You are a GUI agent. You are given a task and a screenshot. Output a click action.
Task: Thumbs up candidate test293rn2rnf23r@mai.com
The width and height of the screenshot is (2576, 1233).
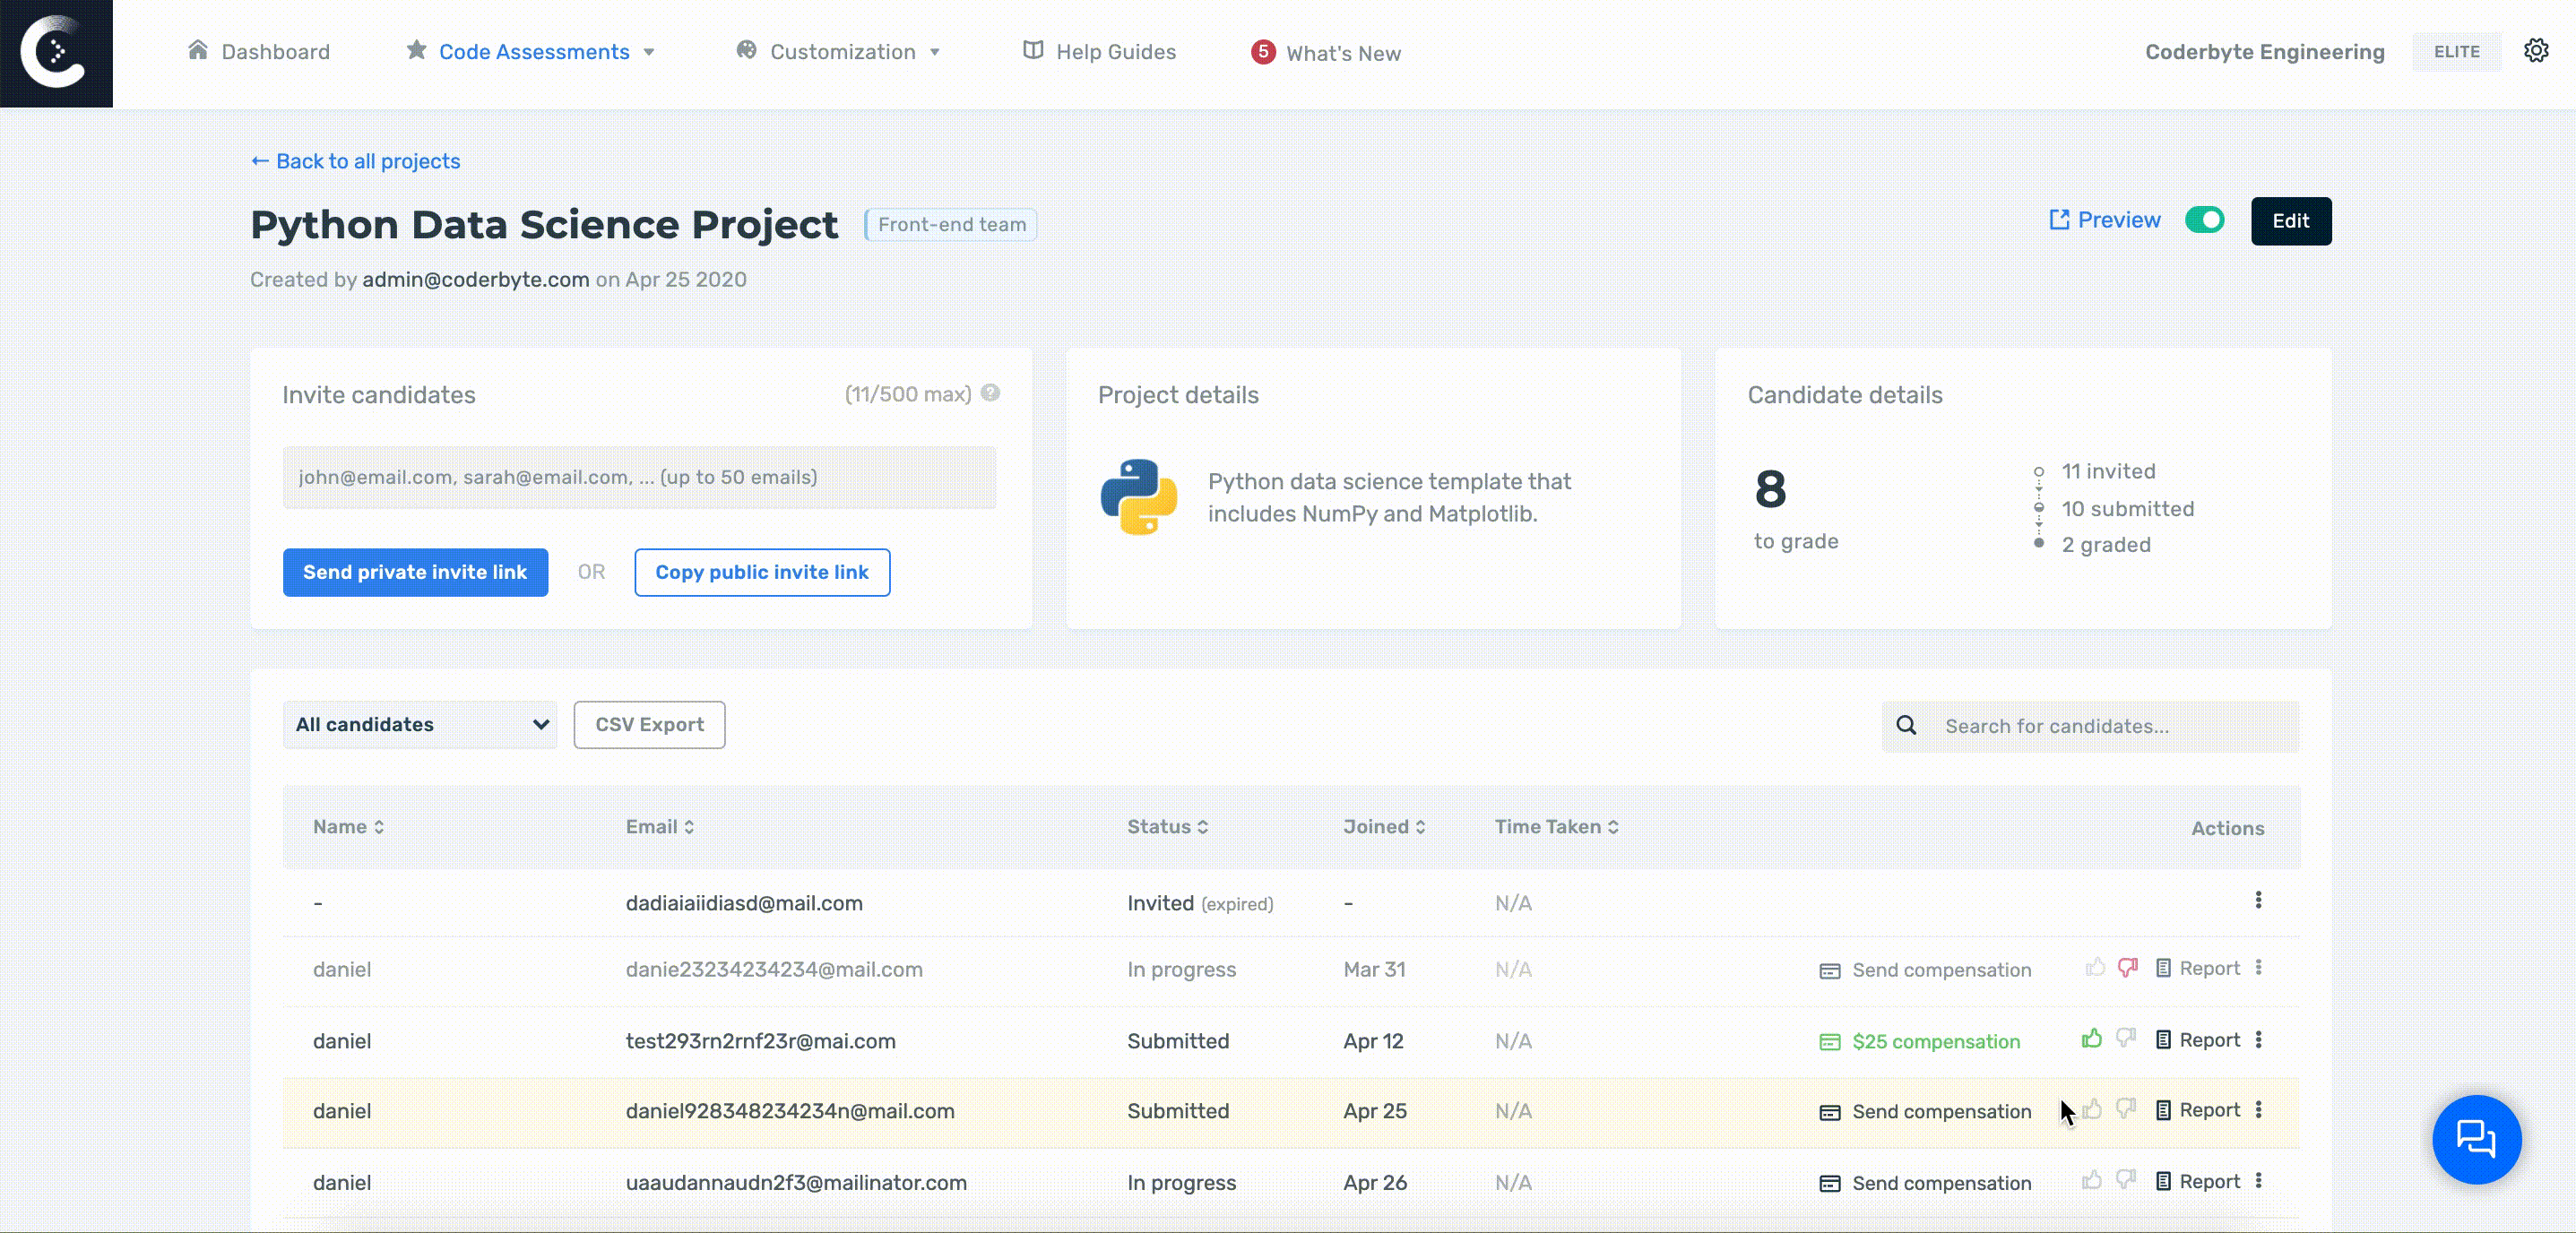coord(2091,1038)
